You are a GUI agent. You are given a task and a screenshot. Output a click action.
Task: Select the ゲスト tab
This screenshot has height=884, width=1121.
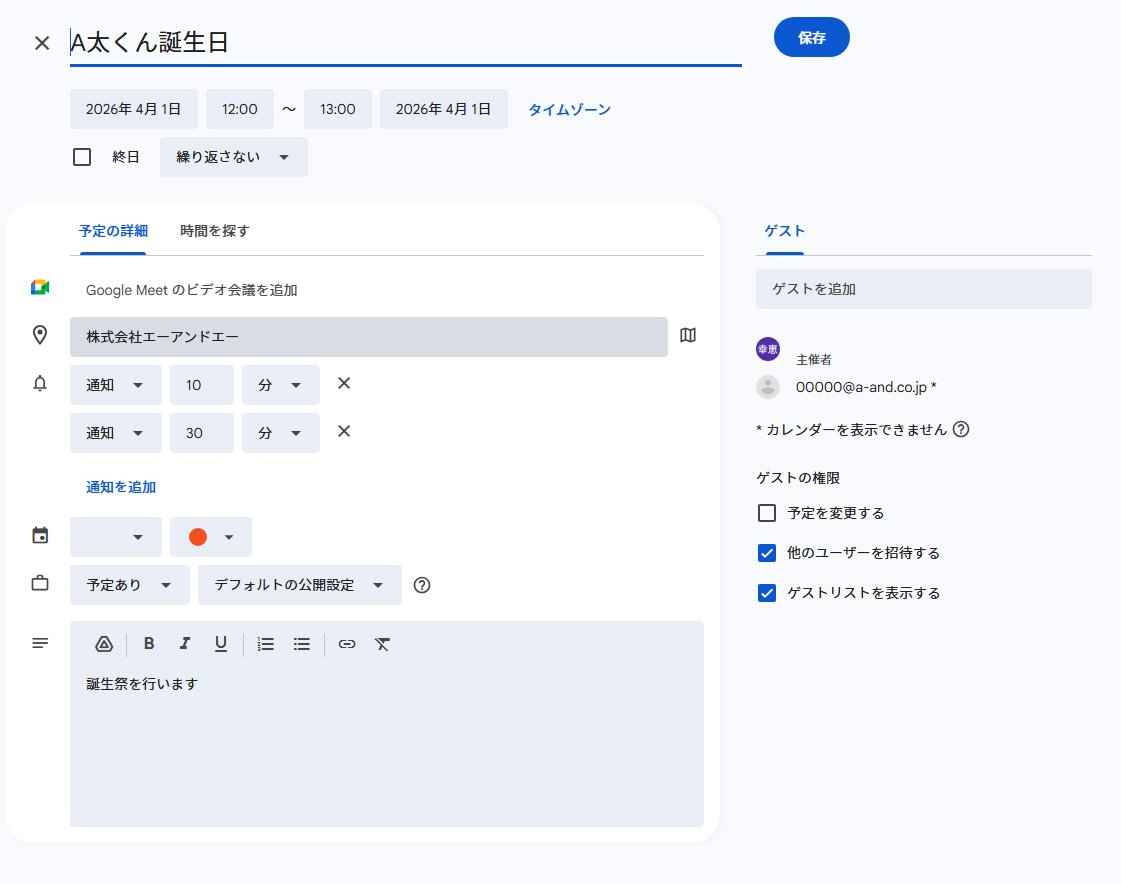point(784,230)
